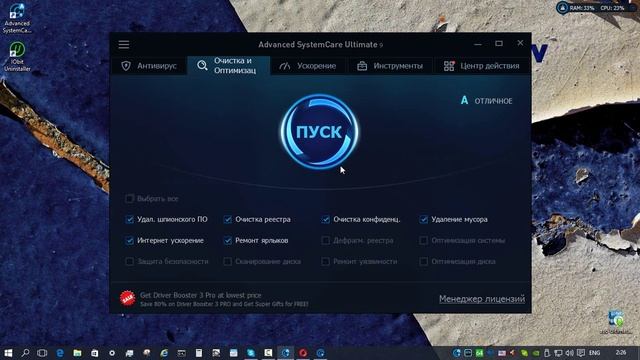Uncheck Очистка реестра option
Image resolution: width=640 pixels, height=360 pixels.
227,220
